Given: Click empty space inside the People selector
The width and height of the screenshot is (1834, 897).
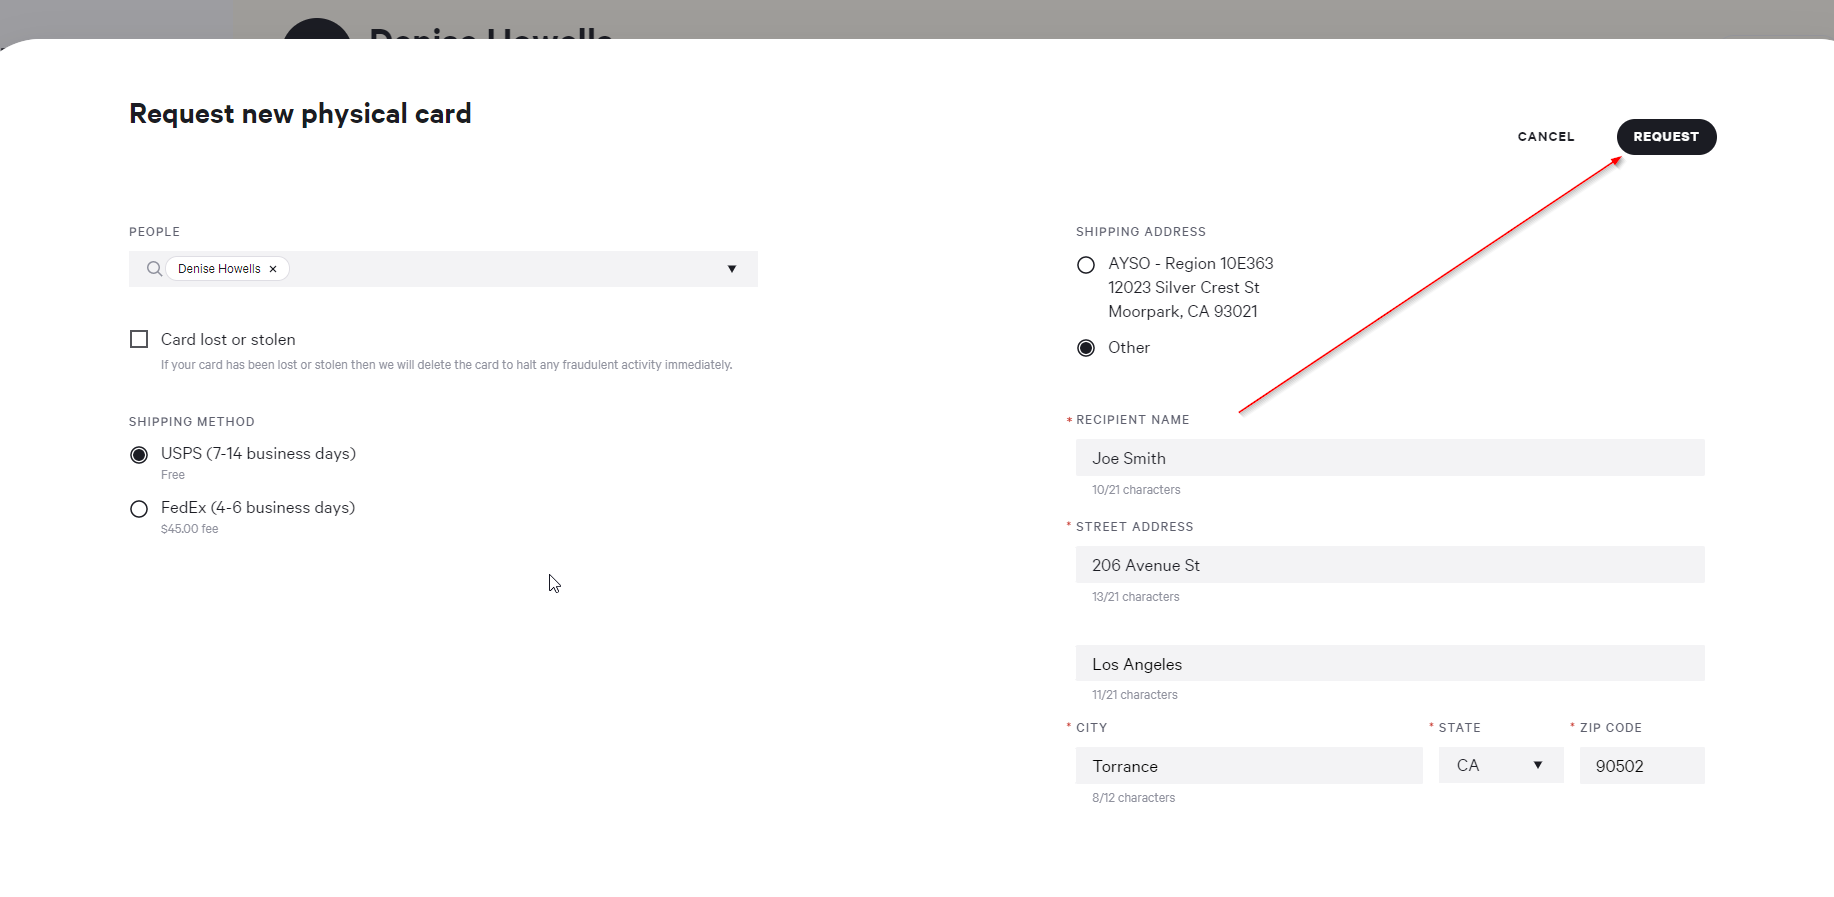Looking at the screenshot, I should point(500,269).
